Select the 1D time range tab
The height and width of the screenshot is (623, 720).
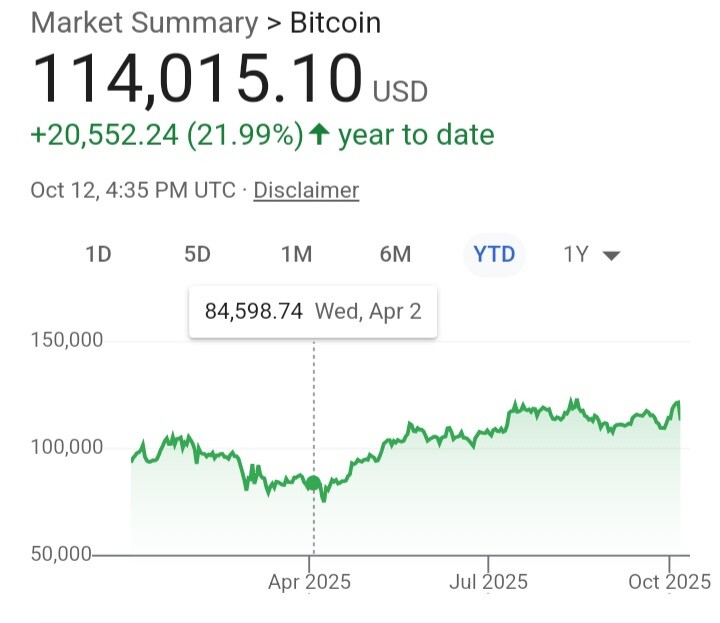click(99, 254)
